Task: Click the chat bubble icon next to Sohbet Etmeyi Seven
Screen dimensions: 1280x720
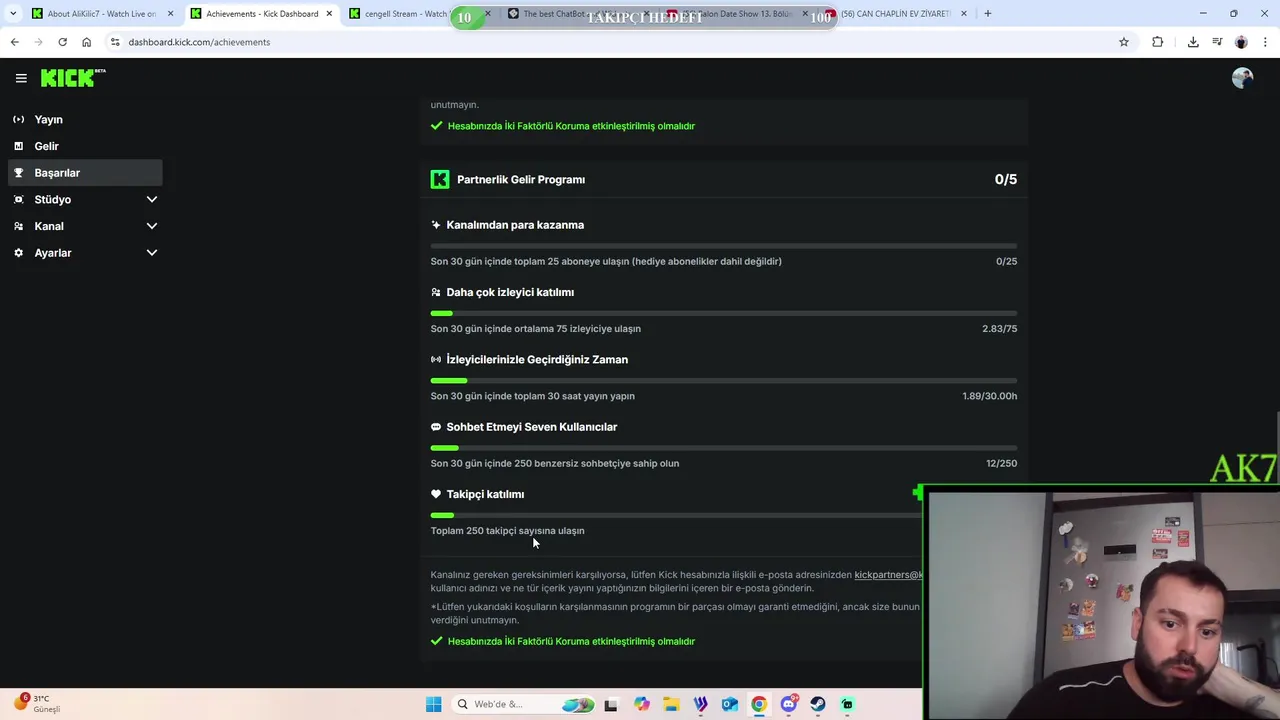Action: point(436,427)
